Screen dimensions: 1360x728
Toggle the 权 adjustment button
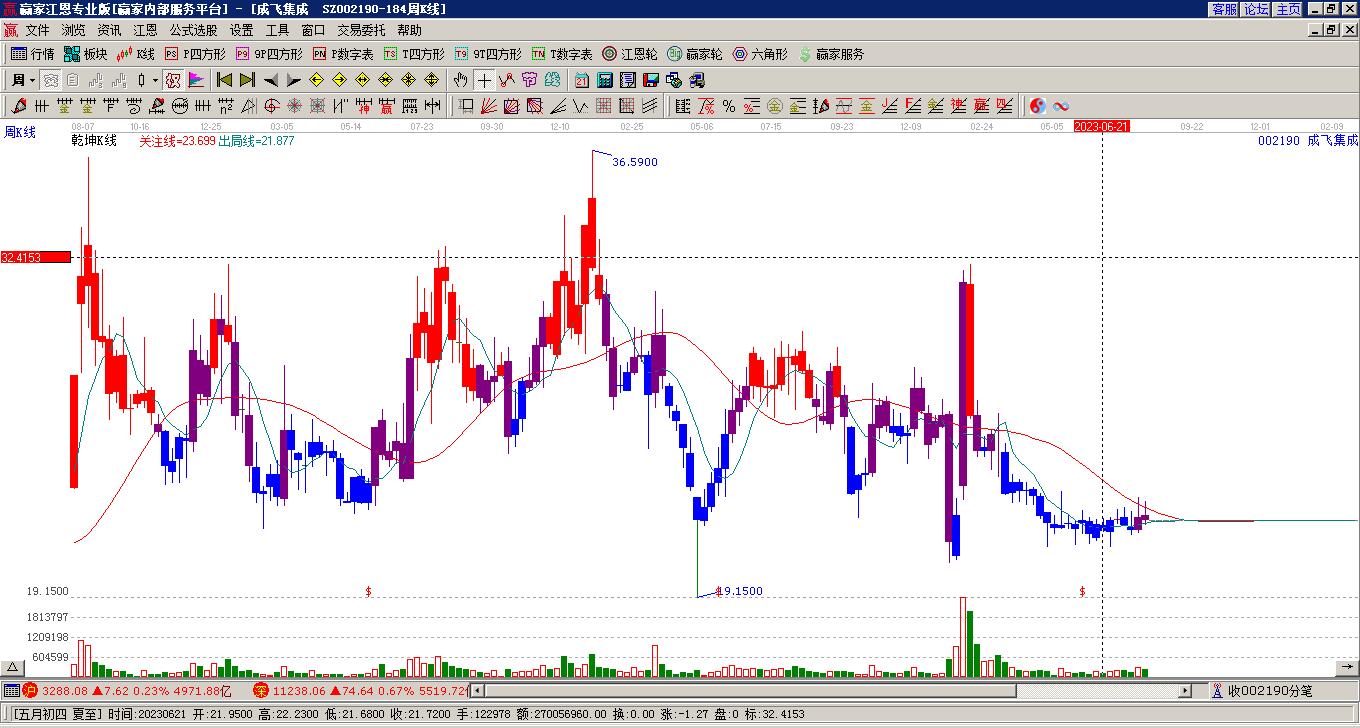(173, 80)
